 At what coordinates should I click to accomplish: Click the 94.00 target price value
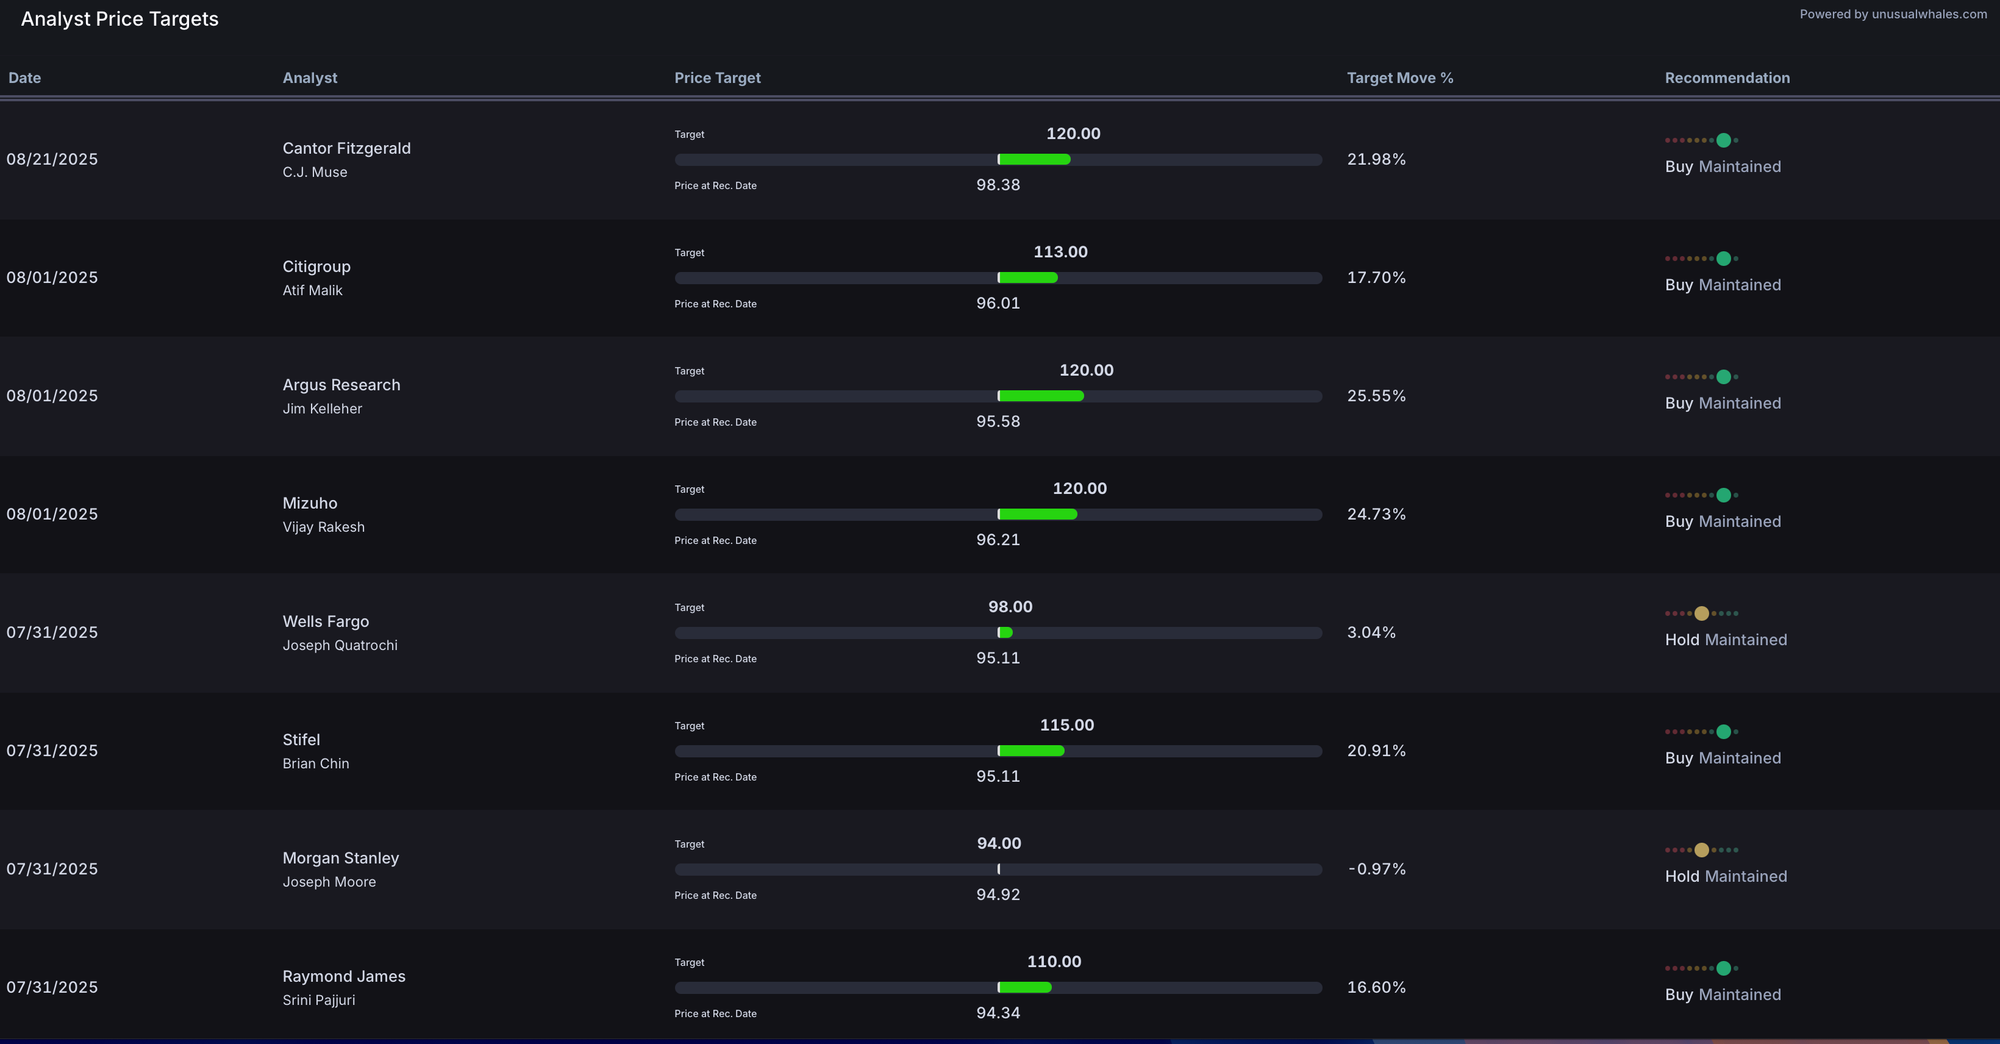click(999, 844)
